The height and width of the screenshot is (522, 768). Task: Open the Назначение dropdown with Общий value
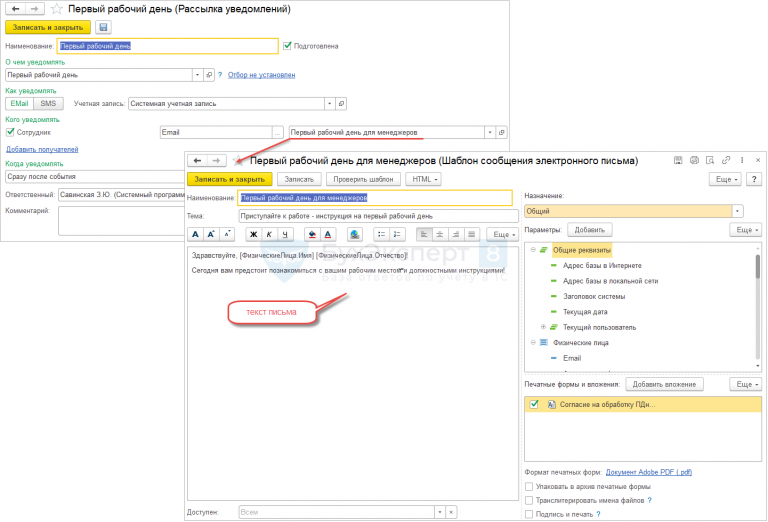tap(737, 212)
